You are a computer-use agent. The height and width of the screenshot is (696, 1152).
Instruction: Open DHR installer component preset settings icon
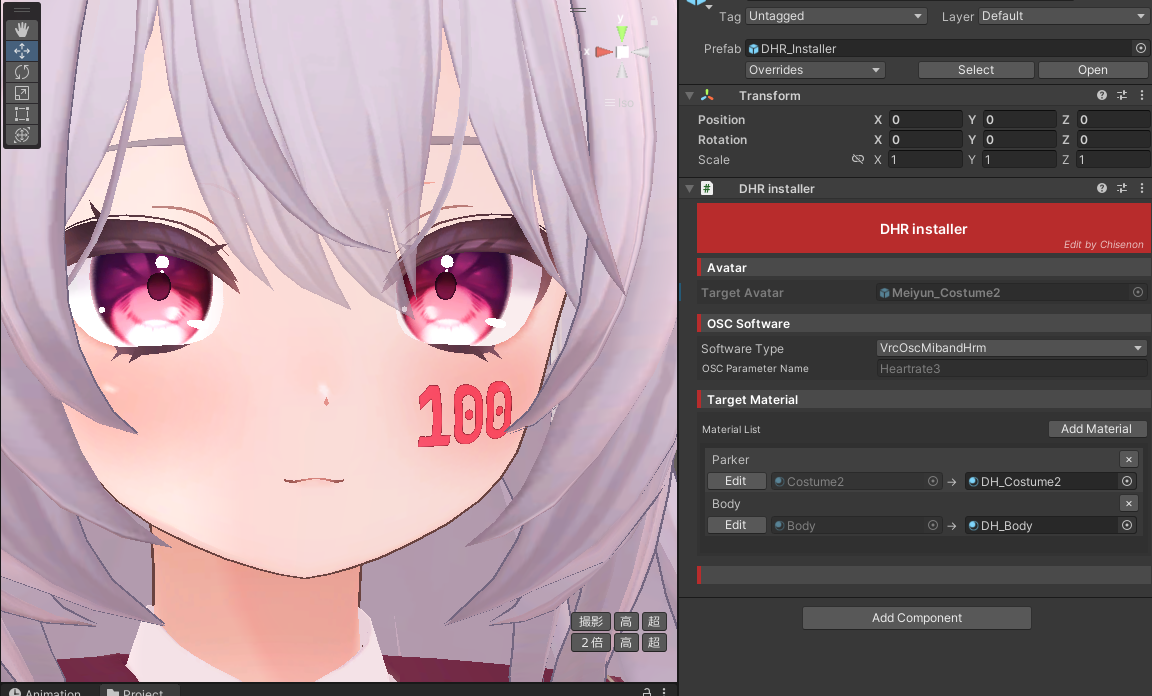[1122, 189]
